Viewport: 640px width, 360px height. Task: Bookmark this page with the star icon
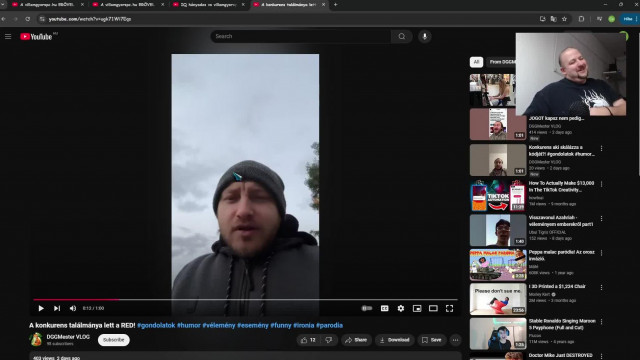point(564,19)
